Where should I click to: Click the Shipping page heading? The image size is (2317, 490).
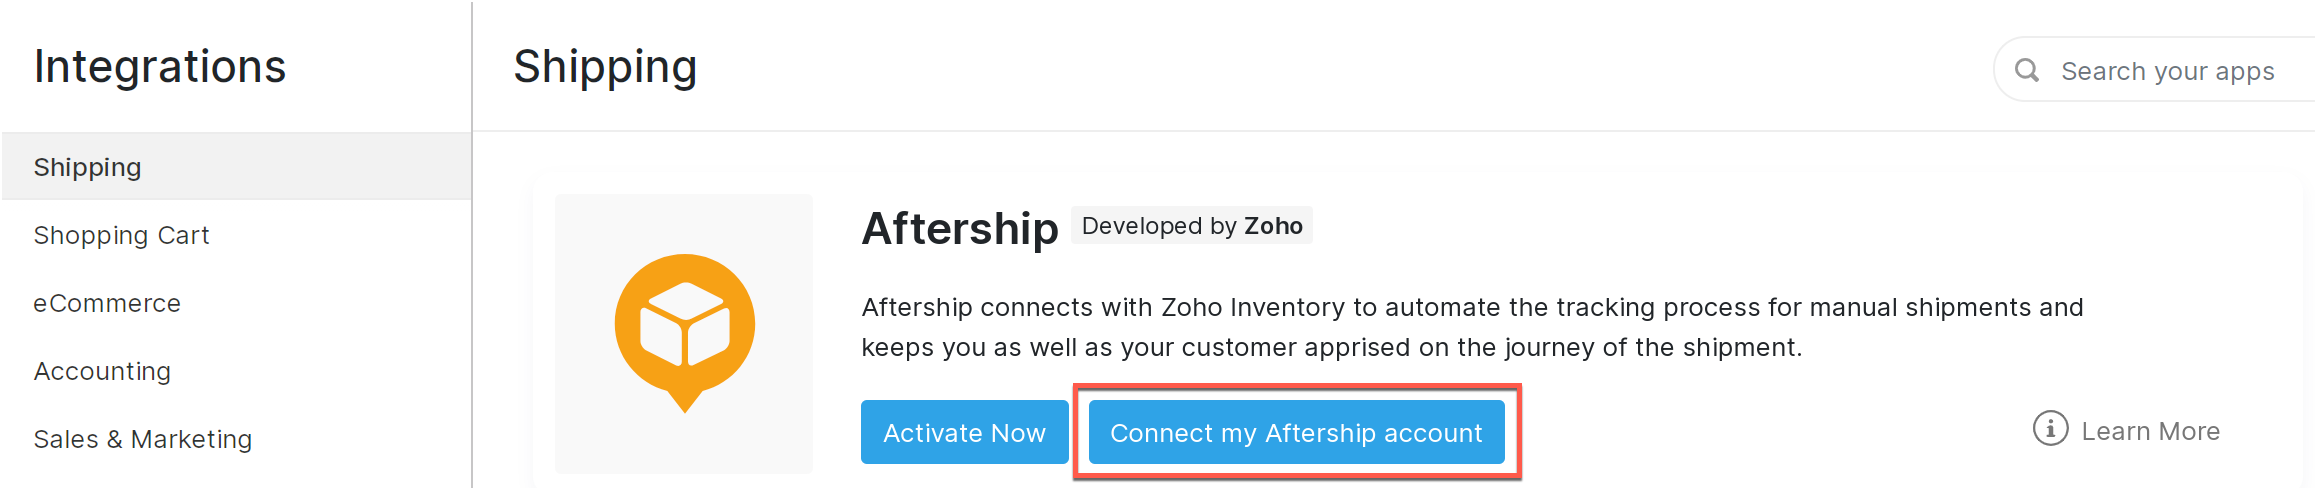pyautogui.click(x=605, y=67)
